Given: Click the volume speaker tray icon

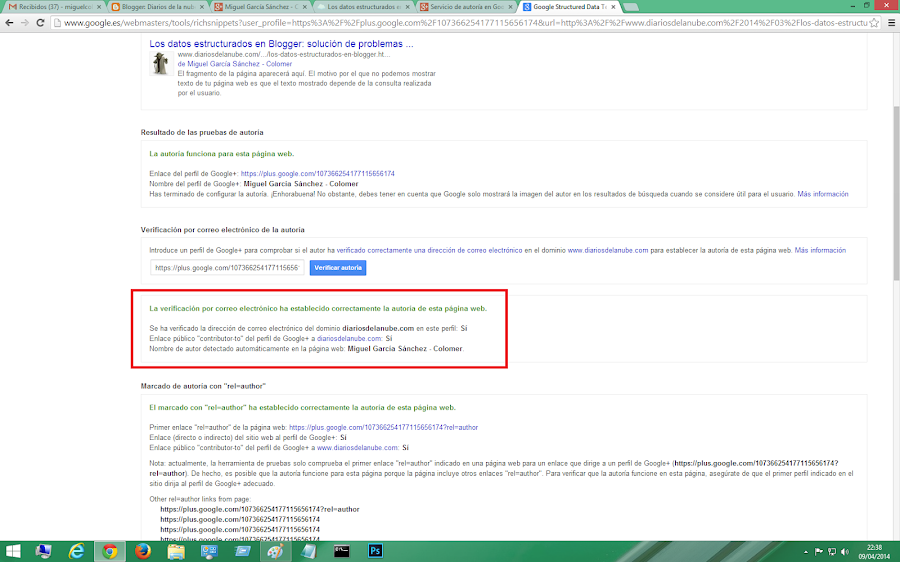Looking at the screenshot, I should [x=844, y=552].
